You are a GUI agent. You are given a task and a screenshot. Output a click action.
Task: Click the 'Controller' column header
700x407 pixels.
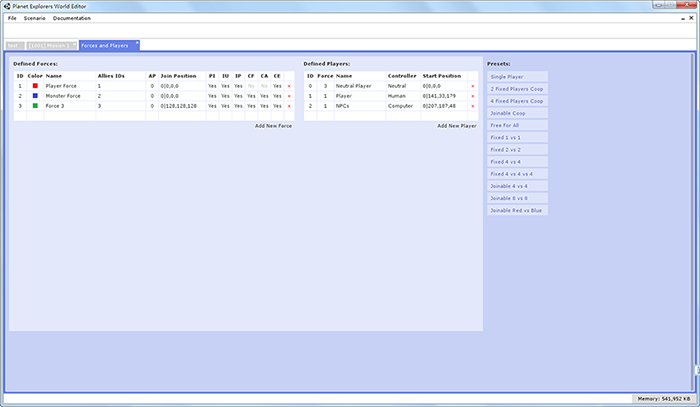coord(404,76)
